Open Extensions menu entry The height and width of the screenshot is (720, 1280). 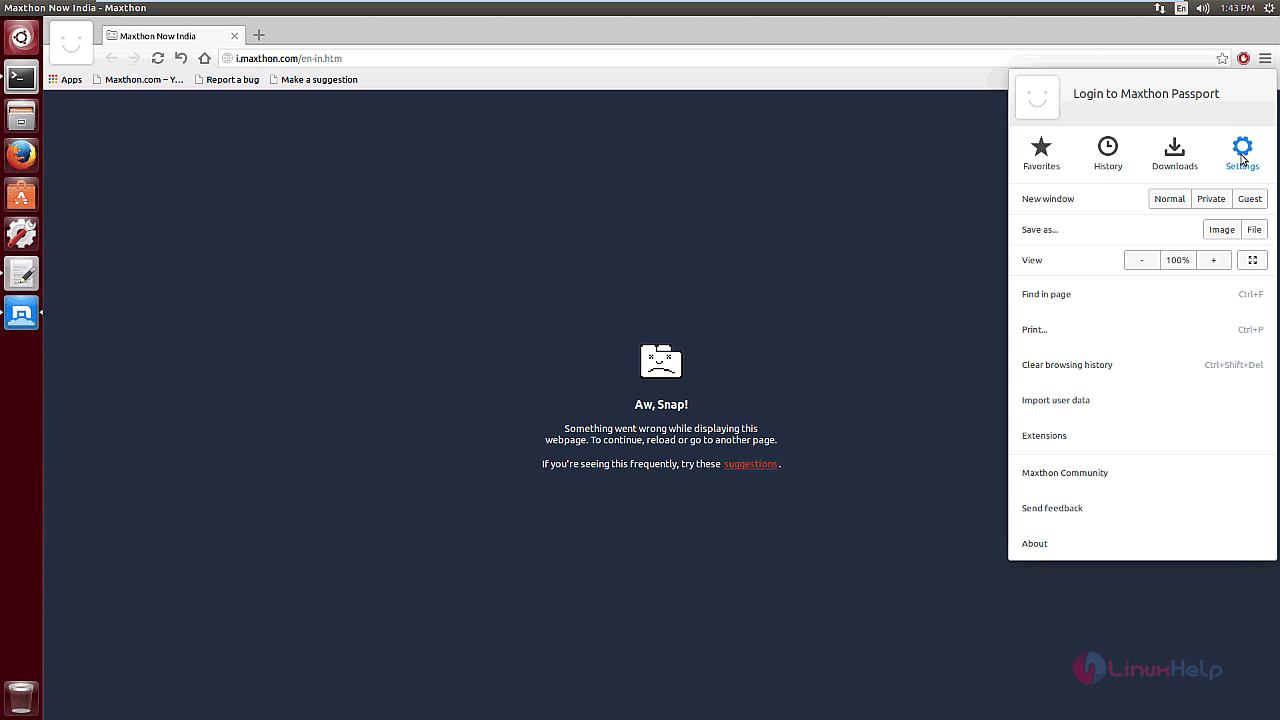point(1142,436)
